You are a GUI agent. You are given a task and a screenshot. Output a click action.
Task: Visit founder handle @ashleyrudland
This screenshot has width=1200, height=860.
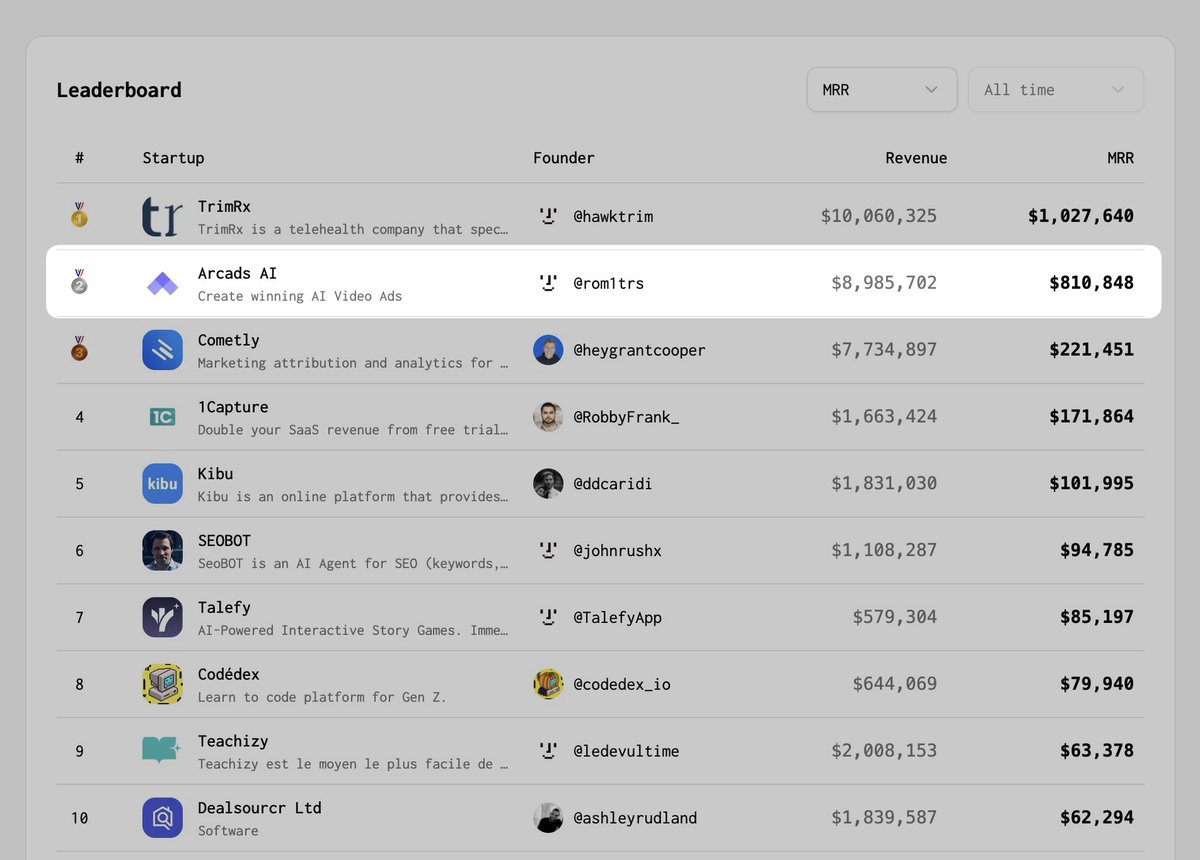coord(635,818)
